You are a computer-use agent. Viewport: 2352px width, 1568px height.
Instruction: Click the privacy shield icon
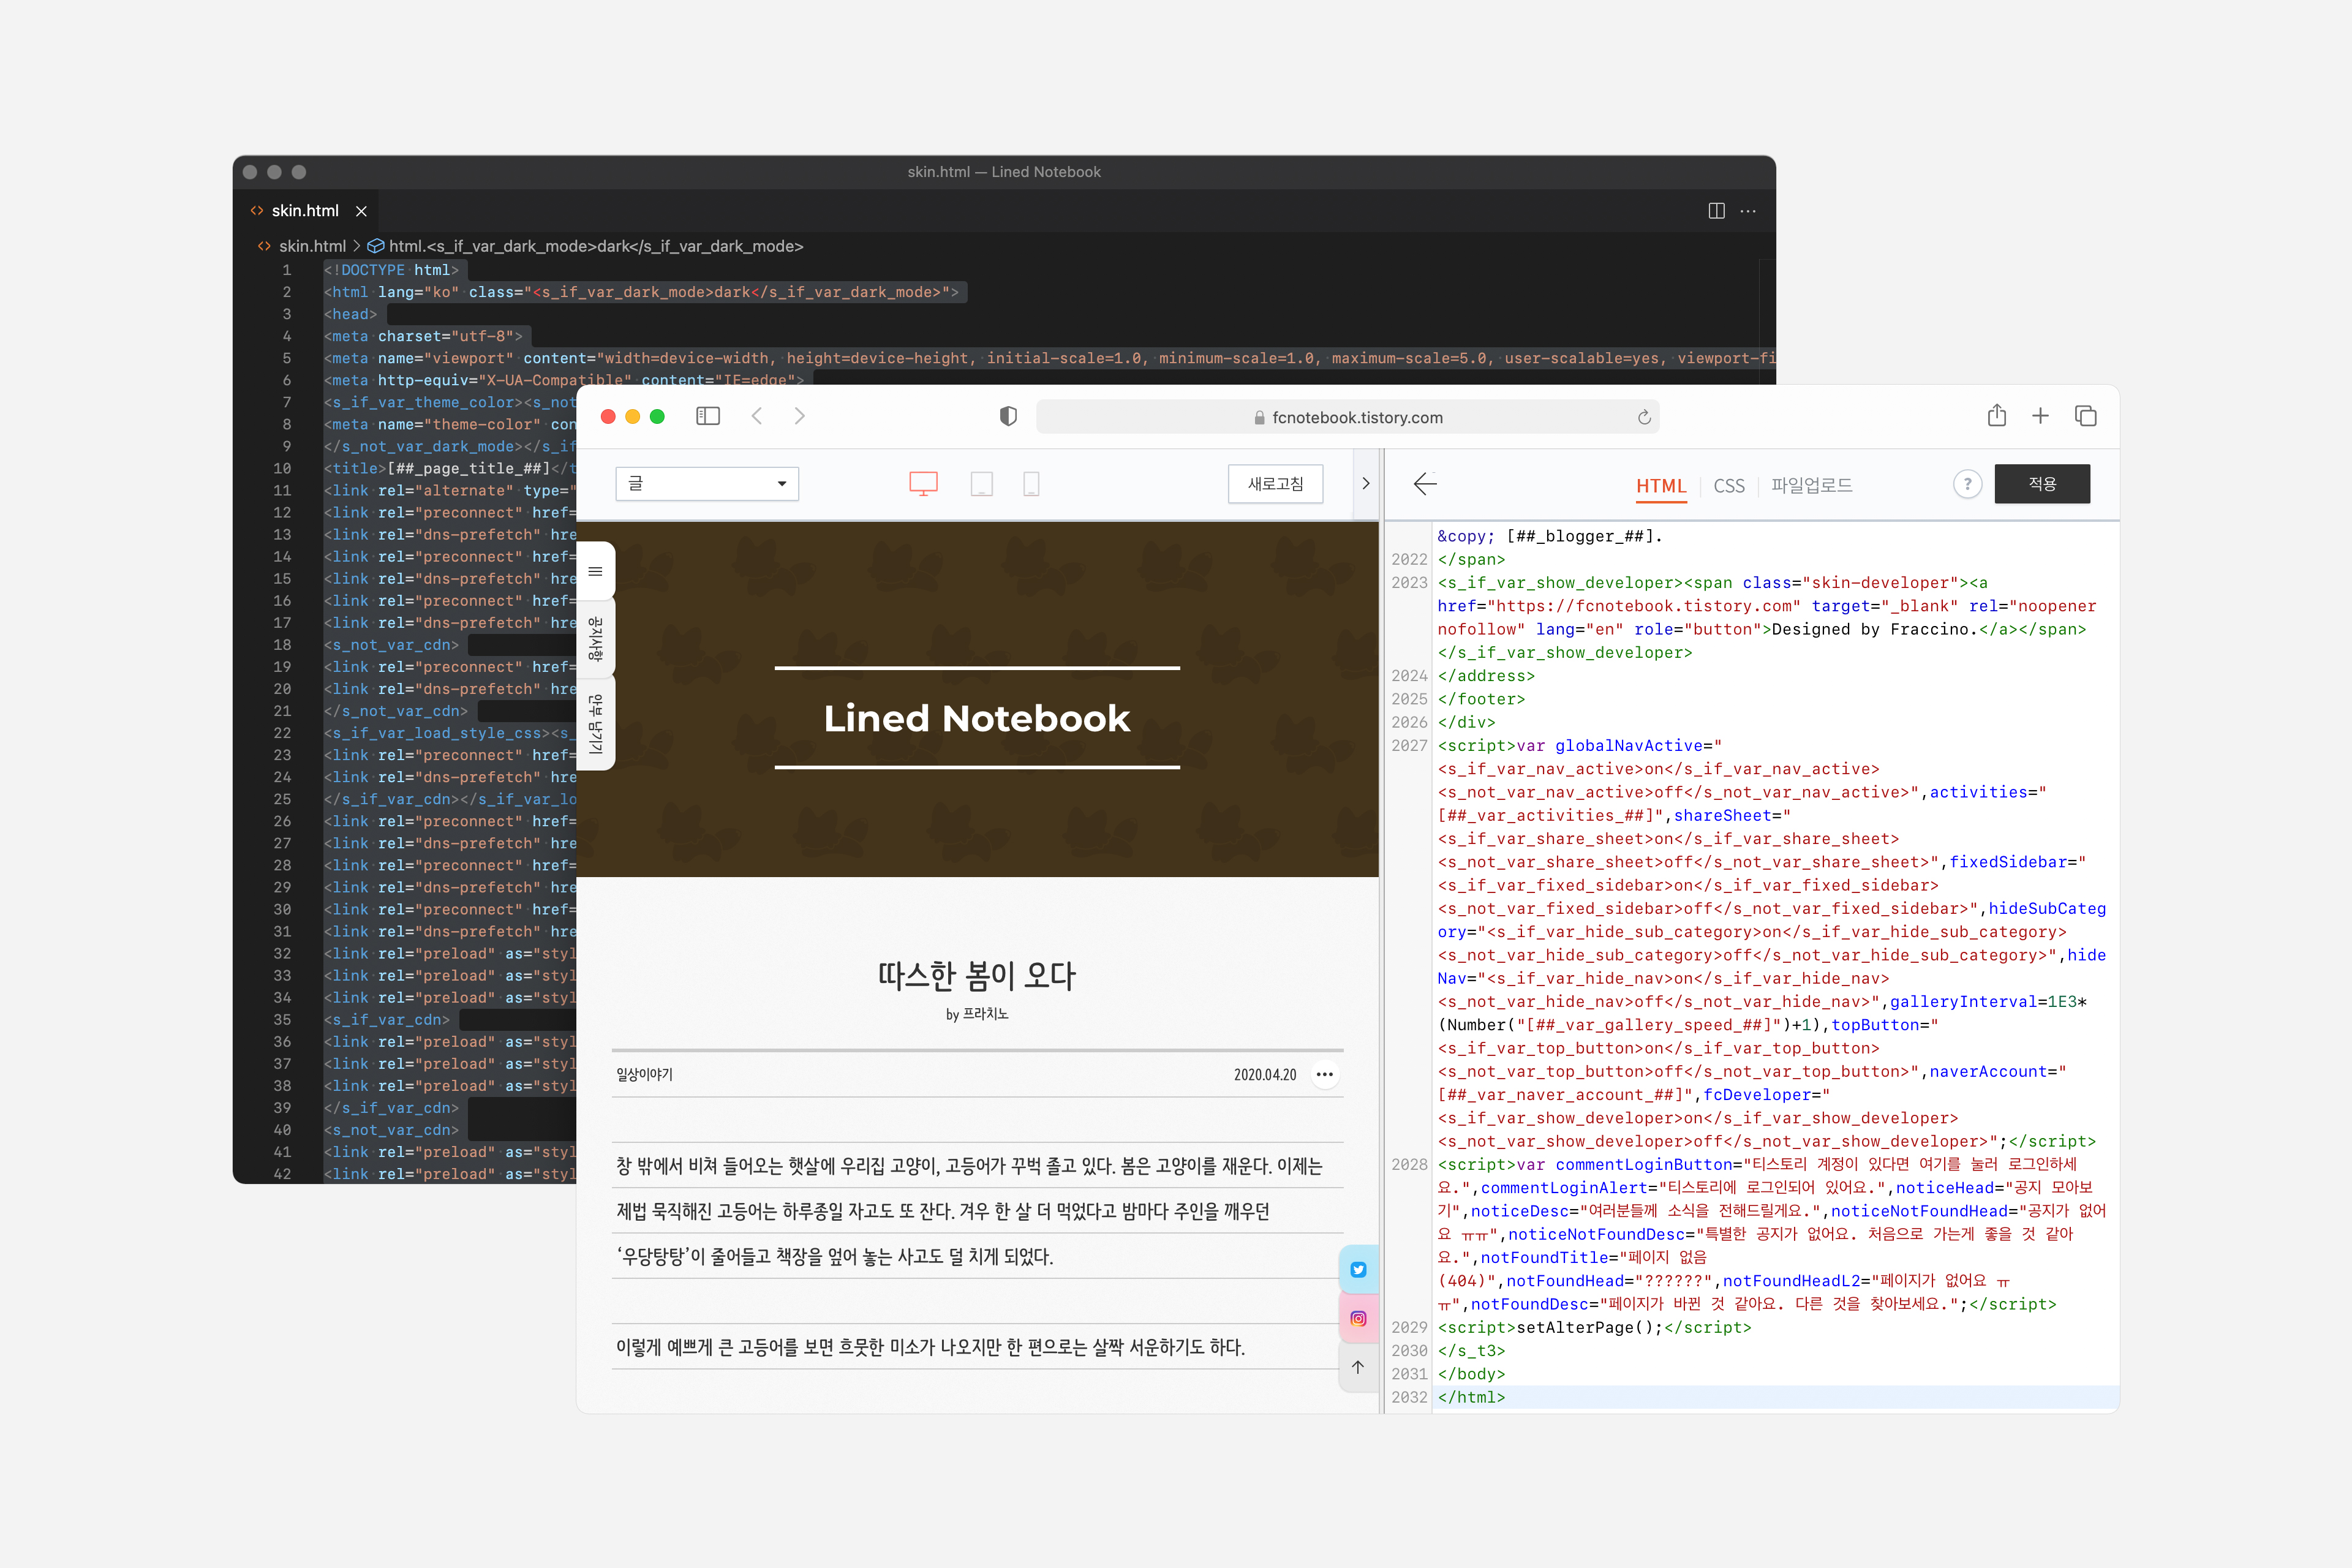click(x=1008, y=416)
